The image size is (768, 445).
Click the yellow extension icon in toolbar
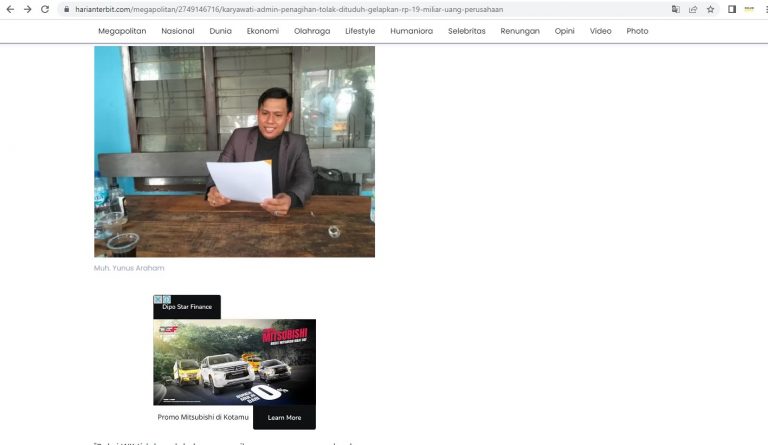click(749, 9)
